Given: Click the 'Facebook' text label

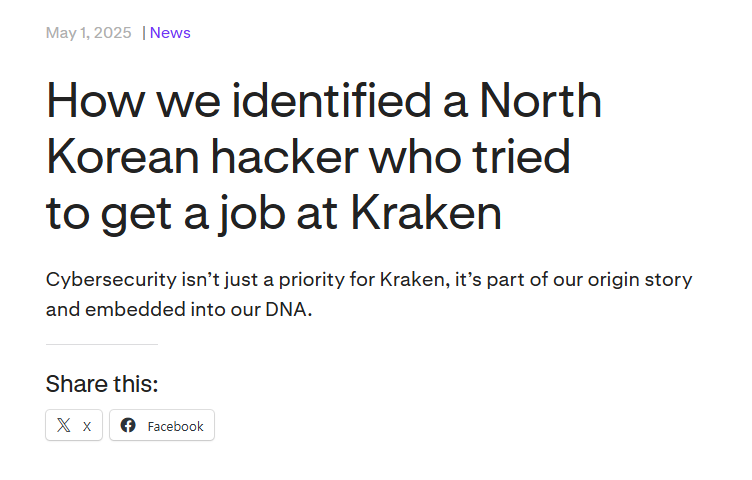Looking at the screenshot, I should coord(176,426).
